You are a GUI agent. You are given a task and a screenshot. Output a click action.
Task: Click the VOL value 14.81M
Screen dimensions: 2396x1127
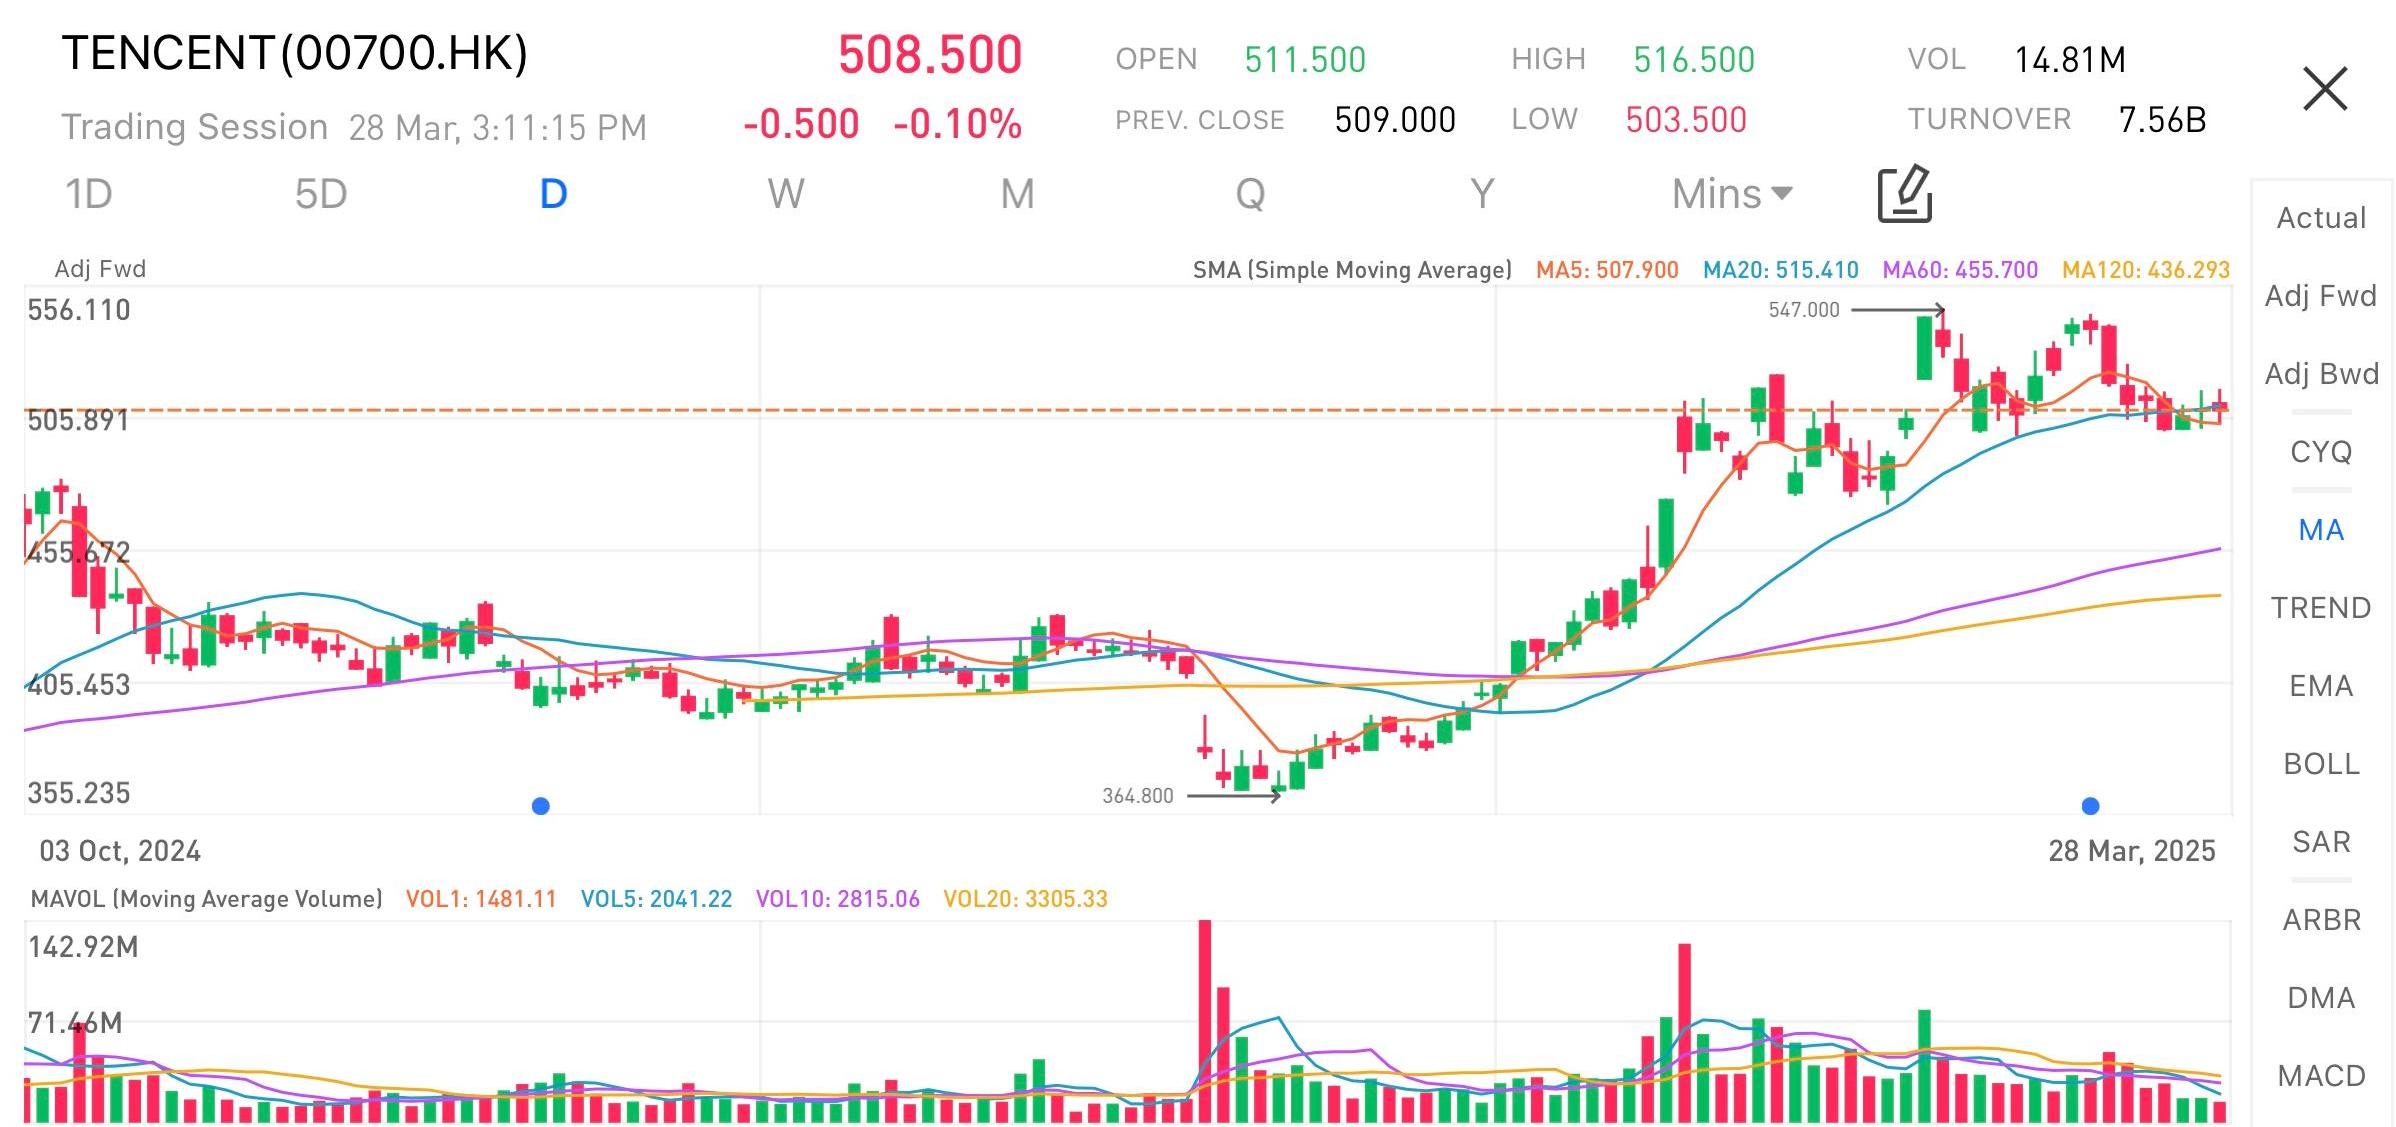point(2070,60)
